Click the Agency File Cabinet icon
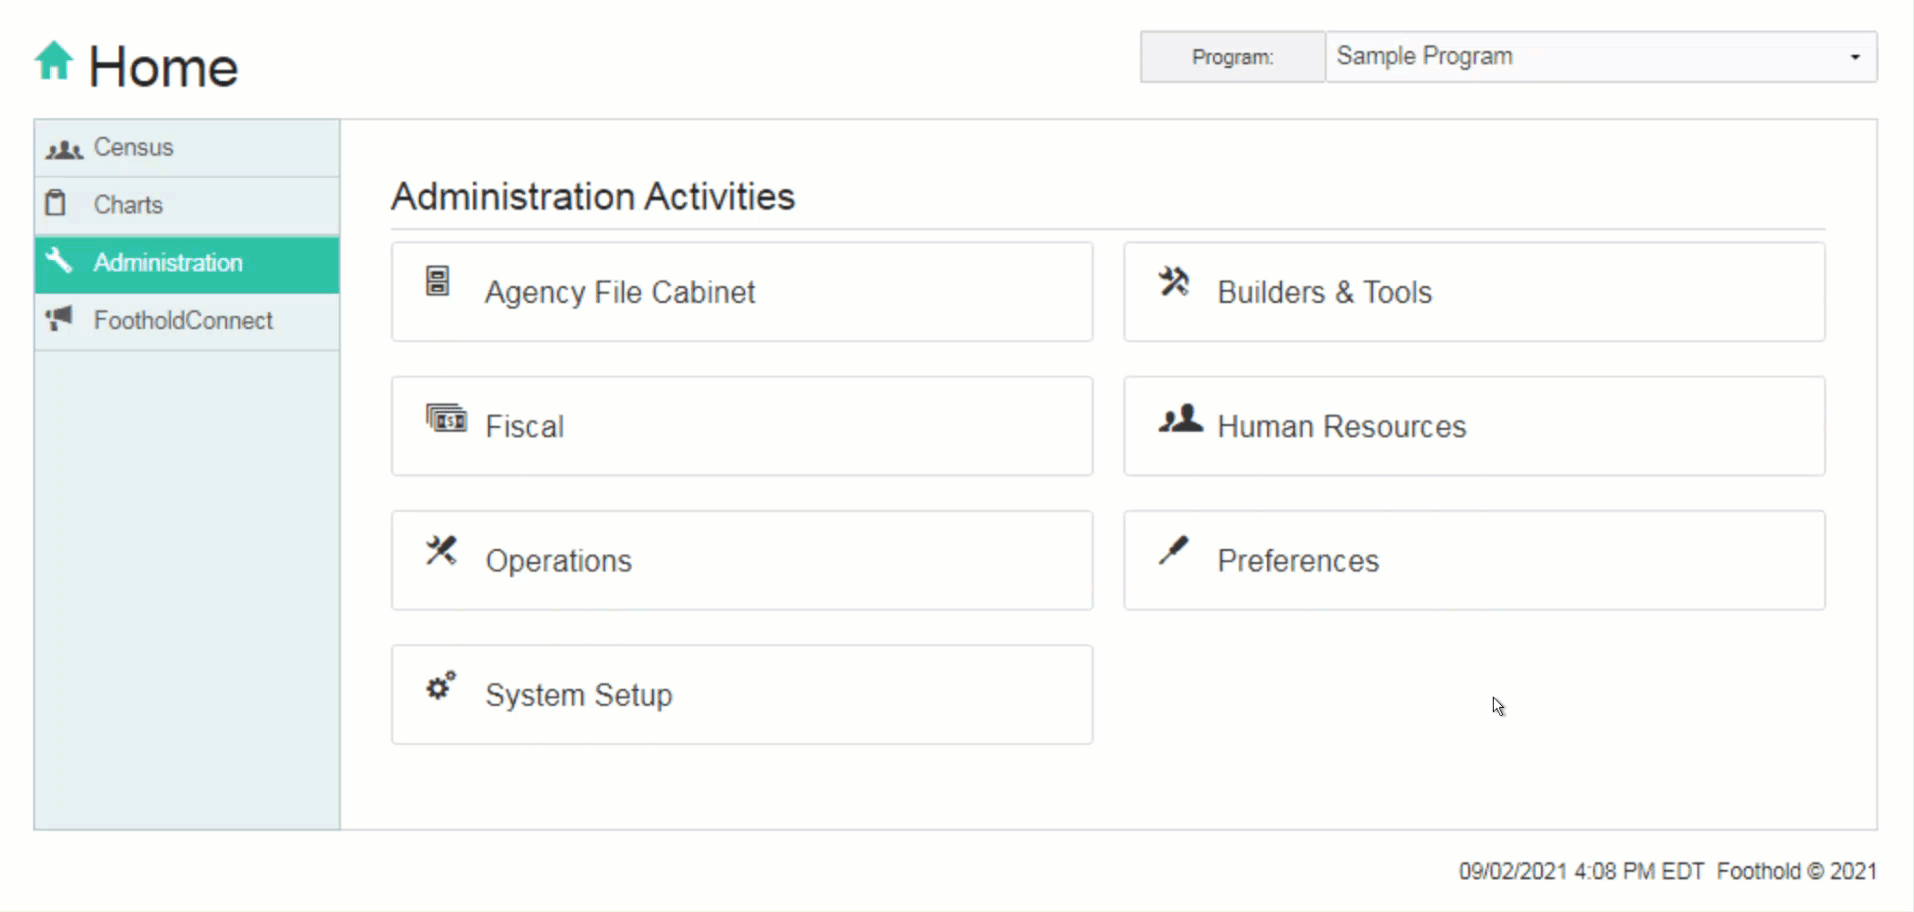This screenshot has width=1914, height=912. tap(438, 281)
